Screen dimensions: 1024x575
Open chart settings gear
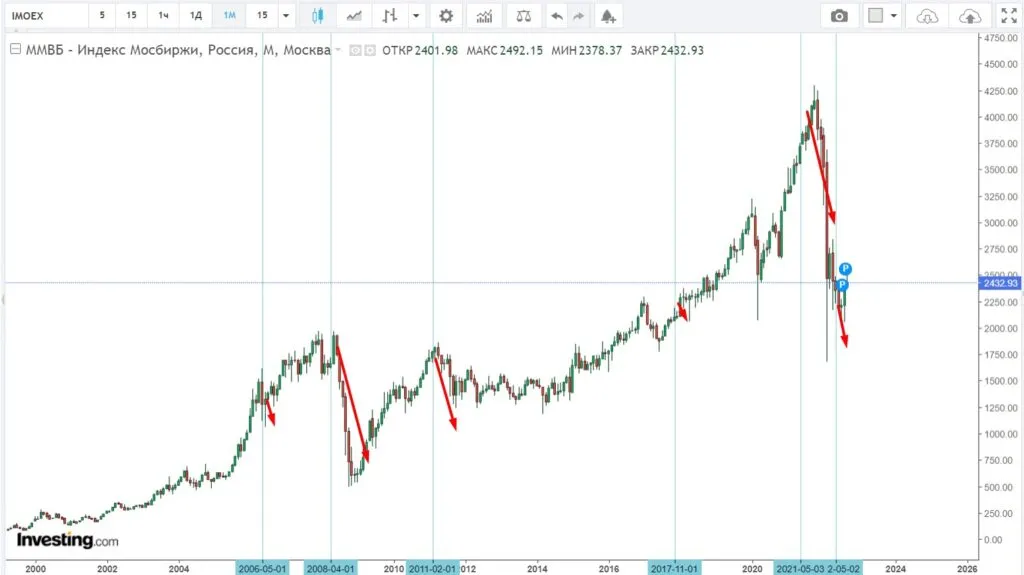click(x=446, y=16)
